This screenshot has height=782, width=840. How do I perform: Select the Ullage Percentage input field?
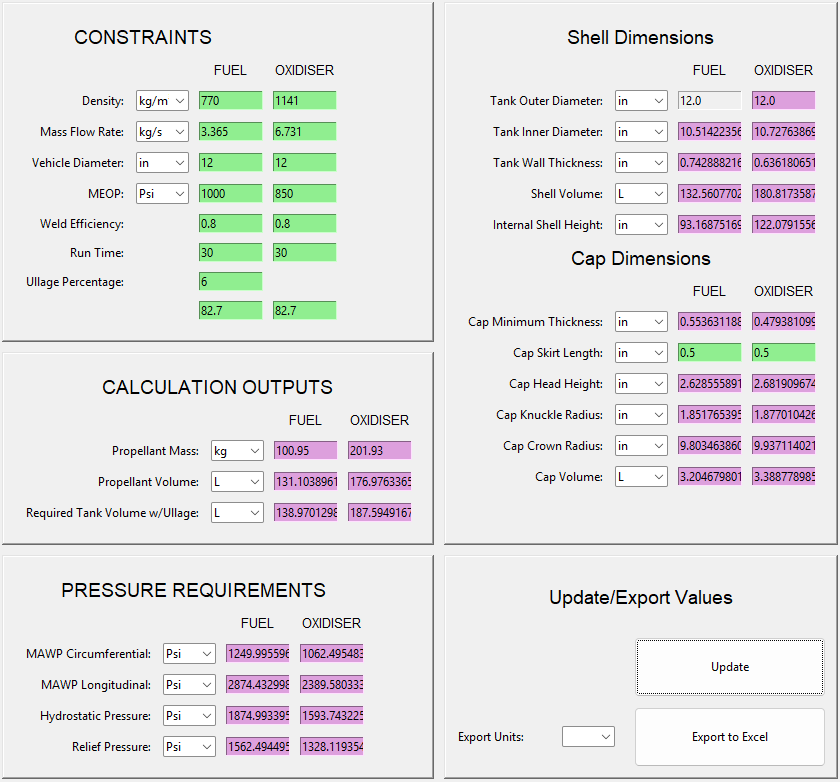pos(230,281)
